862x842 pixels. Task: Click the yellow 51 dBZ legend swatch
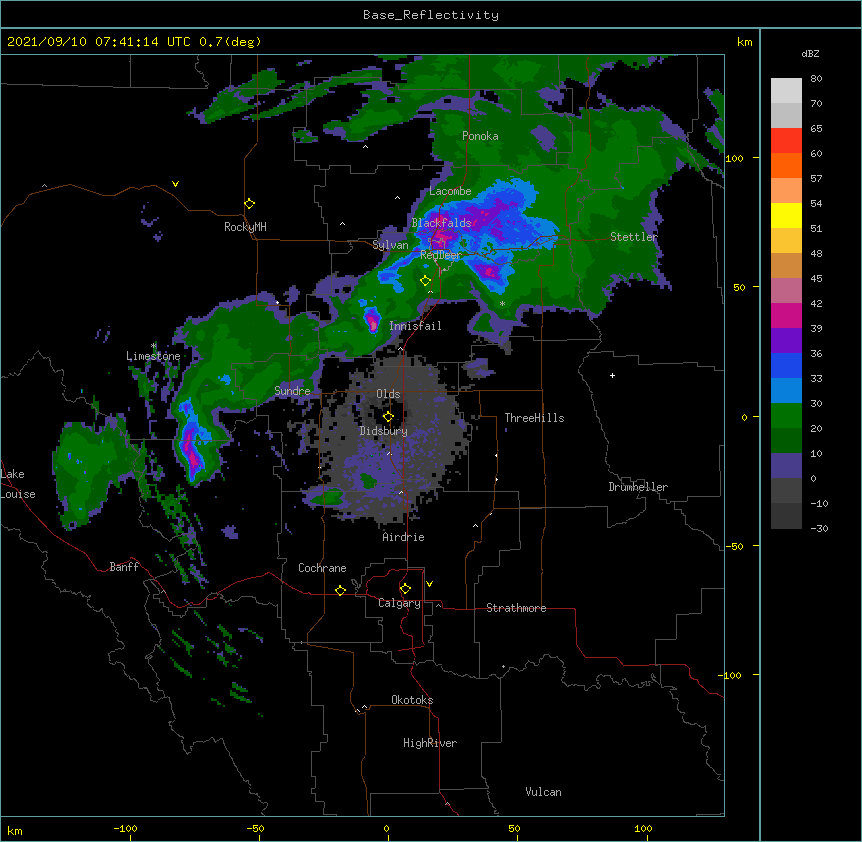[x=786, y=215]
